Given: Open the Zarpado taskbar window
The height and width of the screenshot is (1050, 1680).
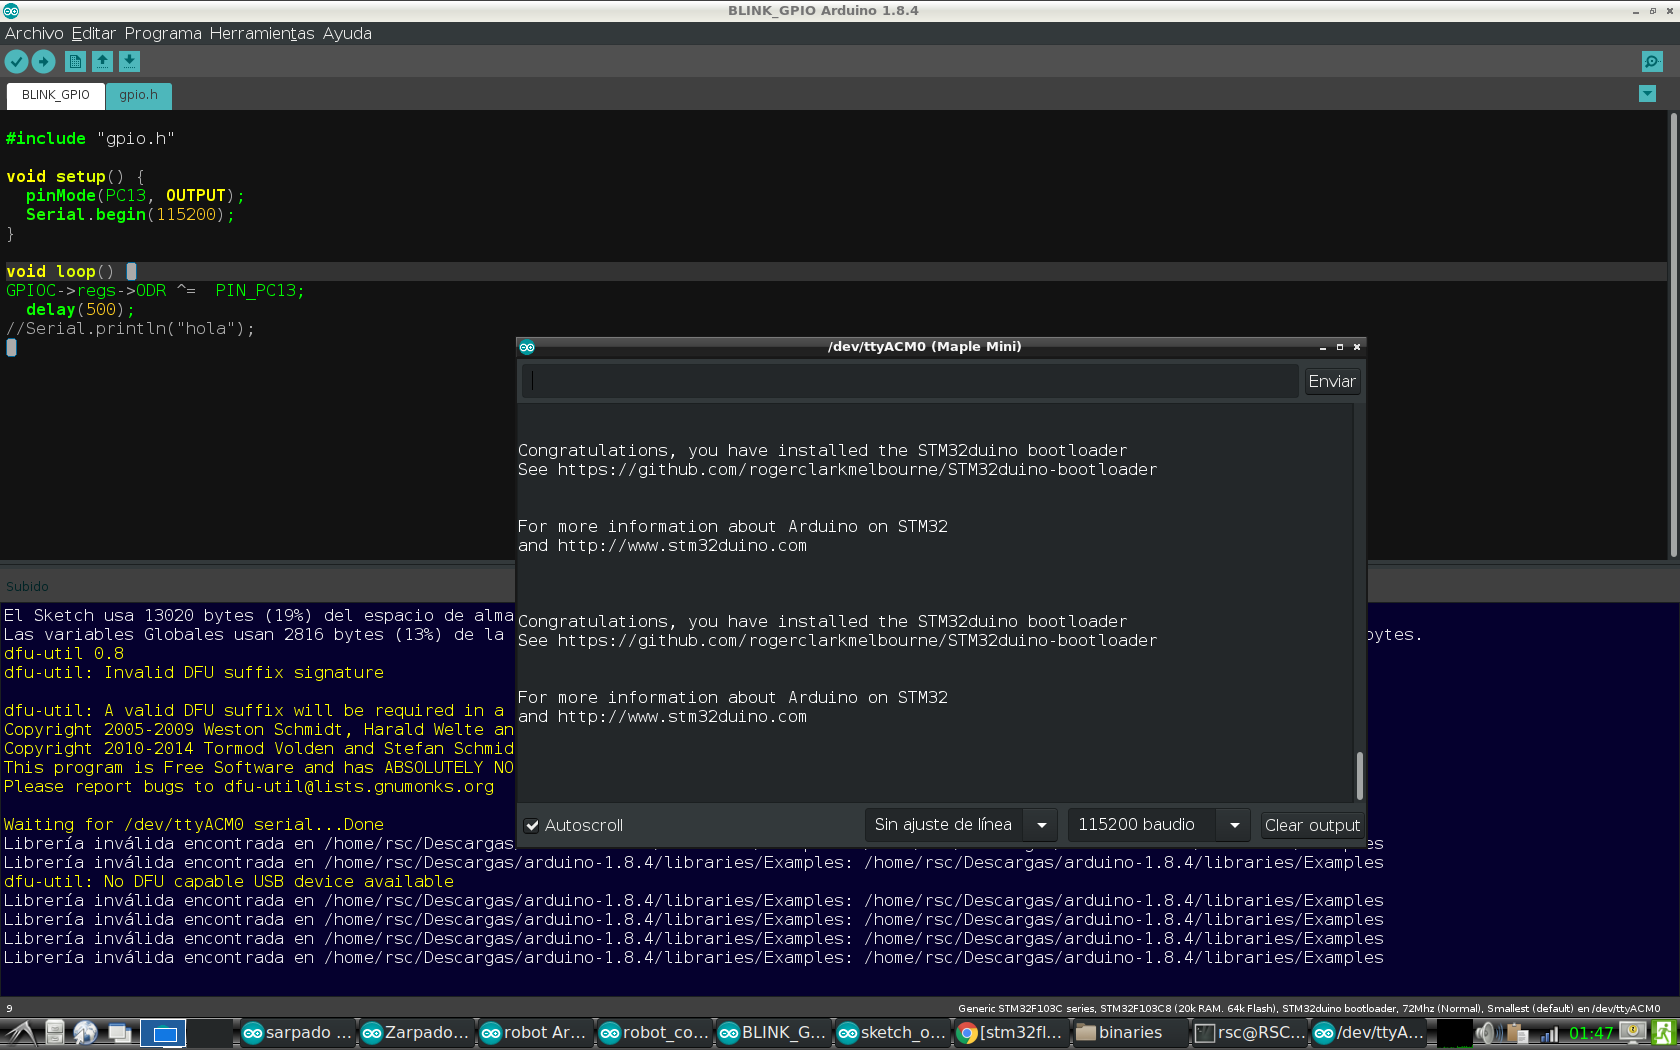Looking at the screenshot, I should pos(416,1033).
